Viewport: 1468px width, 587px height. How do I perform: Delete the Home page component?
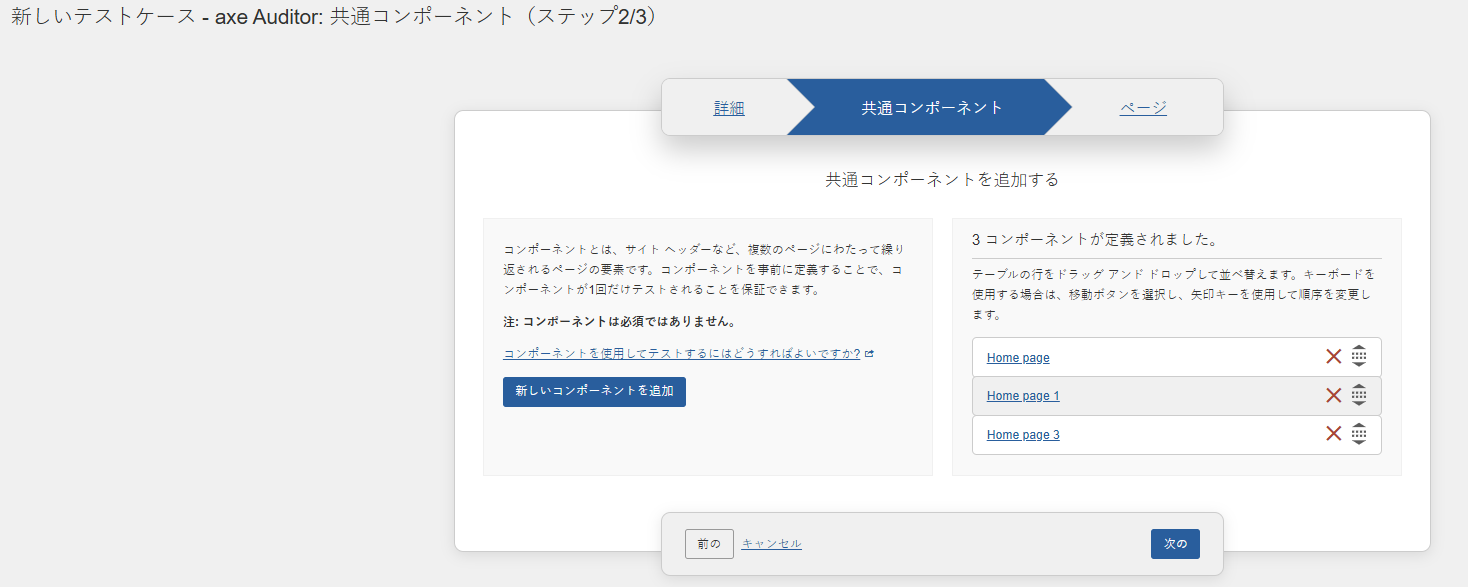tap(1333, 357)
